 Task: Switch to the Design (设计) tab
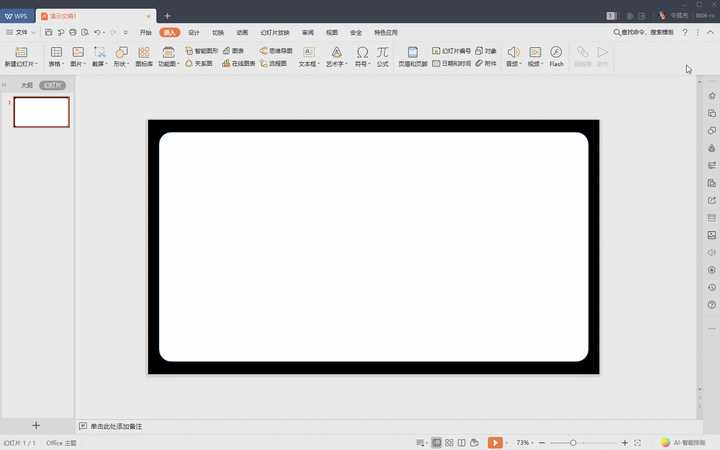pos(194,32)
